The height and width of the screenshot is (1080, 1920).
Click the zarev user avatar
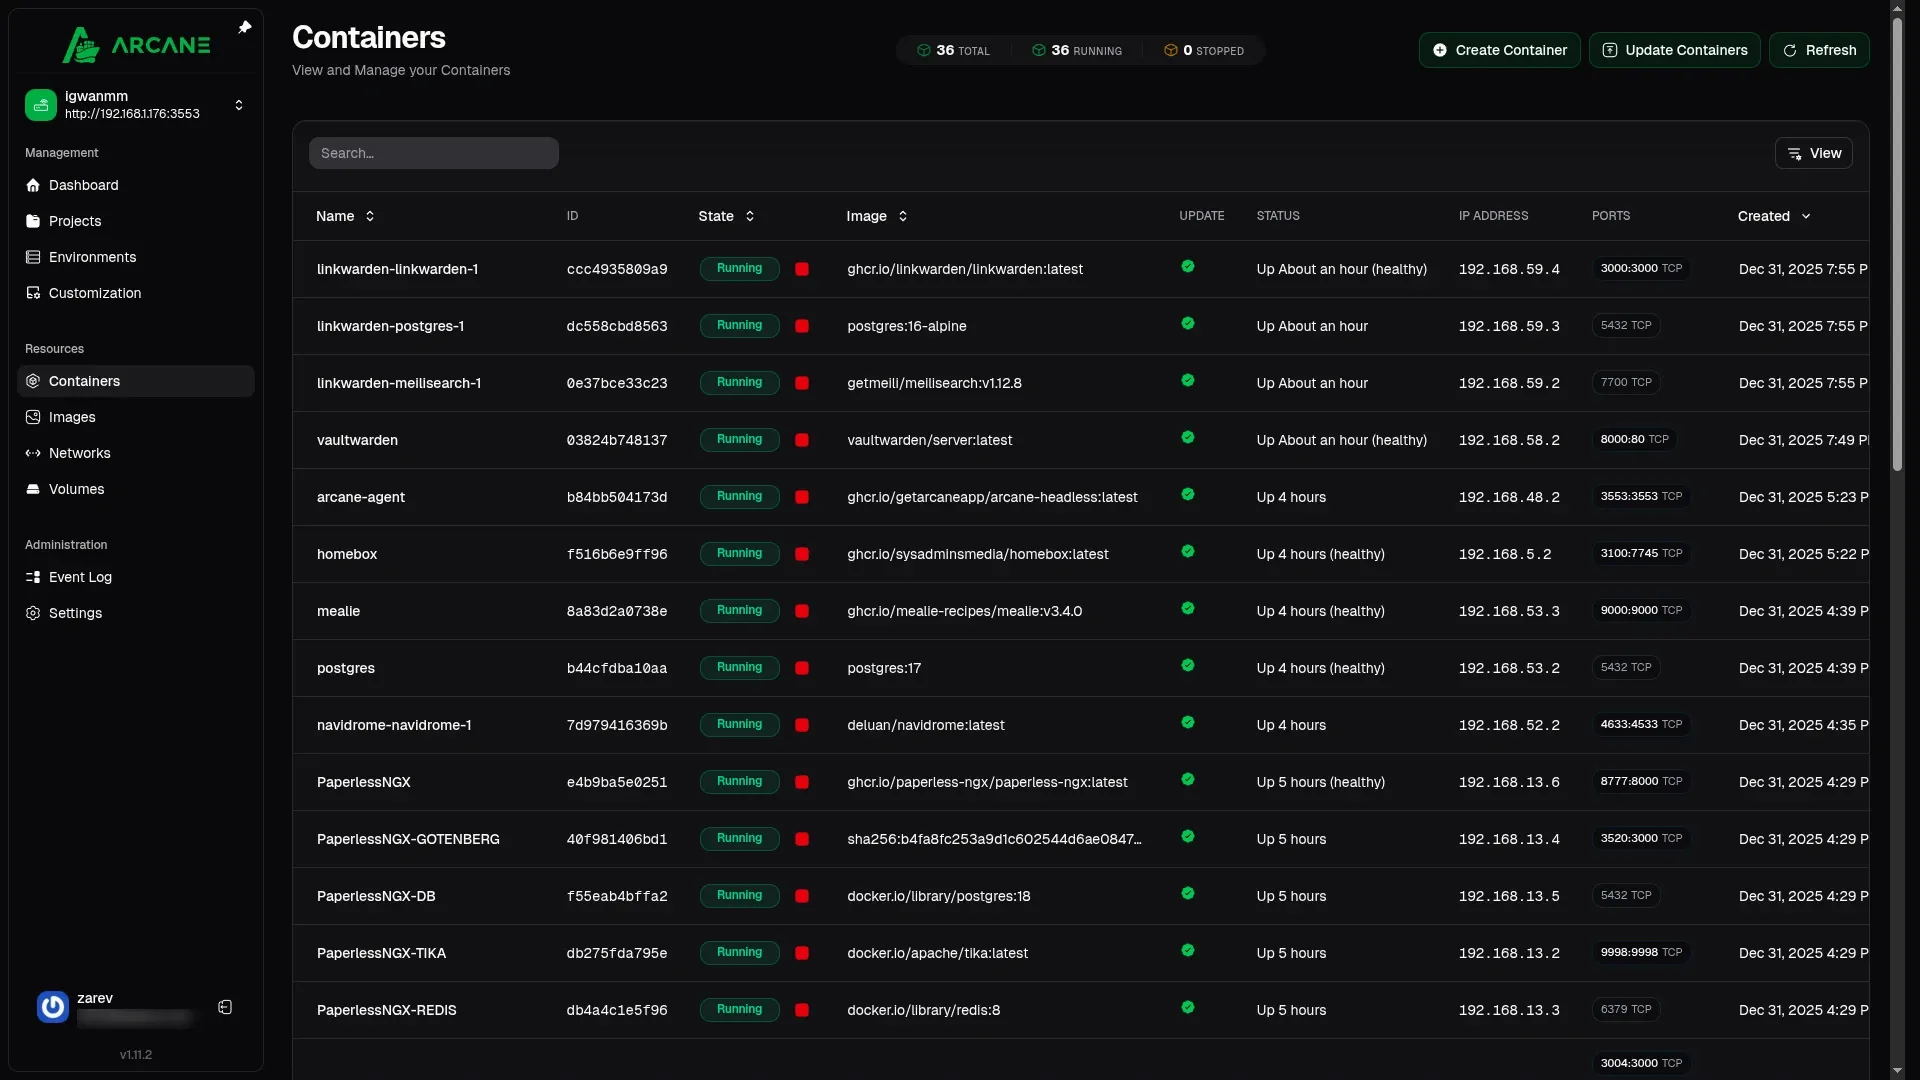[x=53, y=1006]
